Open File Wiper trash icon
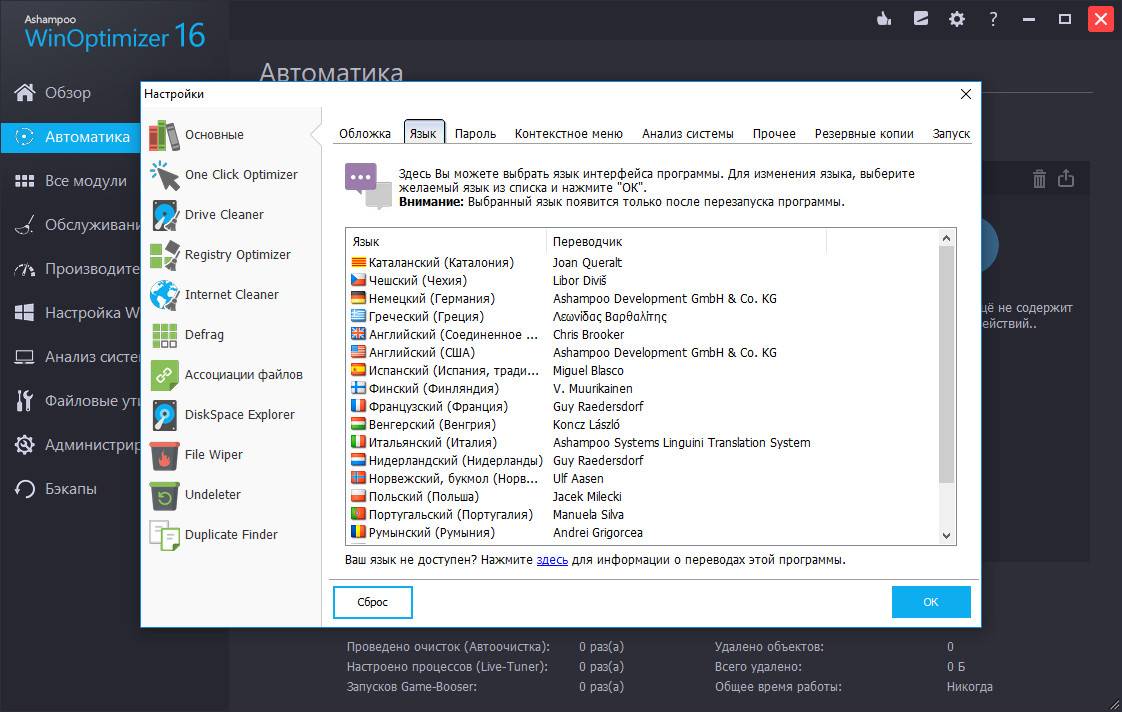 164,456
